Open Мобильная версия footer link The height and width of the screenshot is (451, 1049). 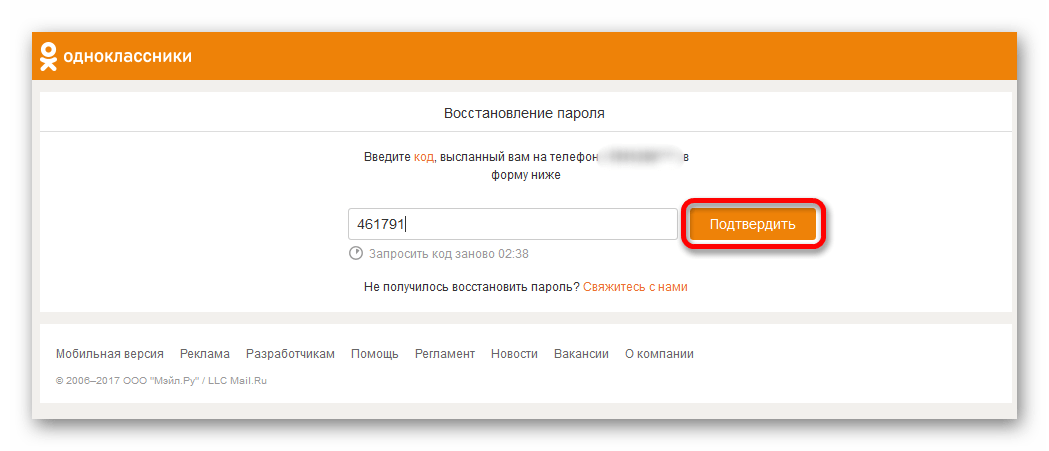pos(110,354)
